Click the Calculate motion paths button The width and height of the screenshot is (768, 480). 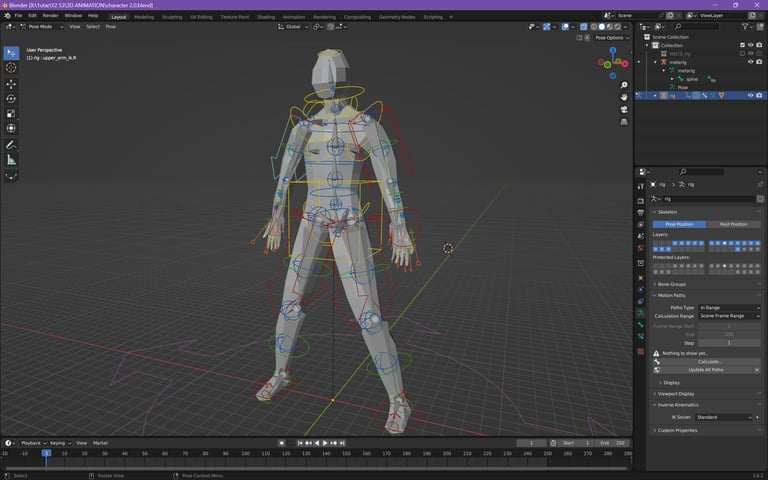tap(710, 361)
